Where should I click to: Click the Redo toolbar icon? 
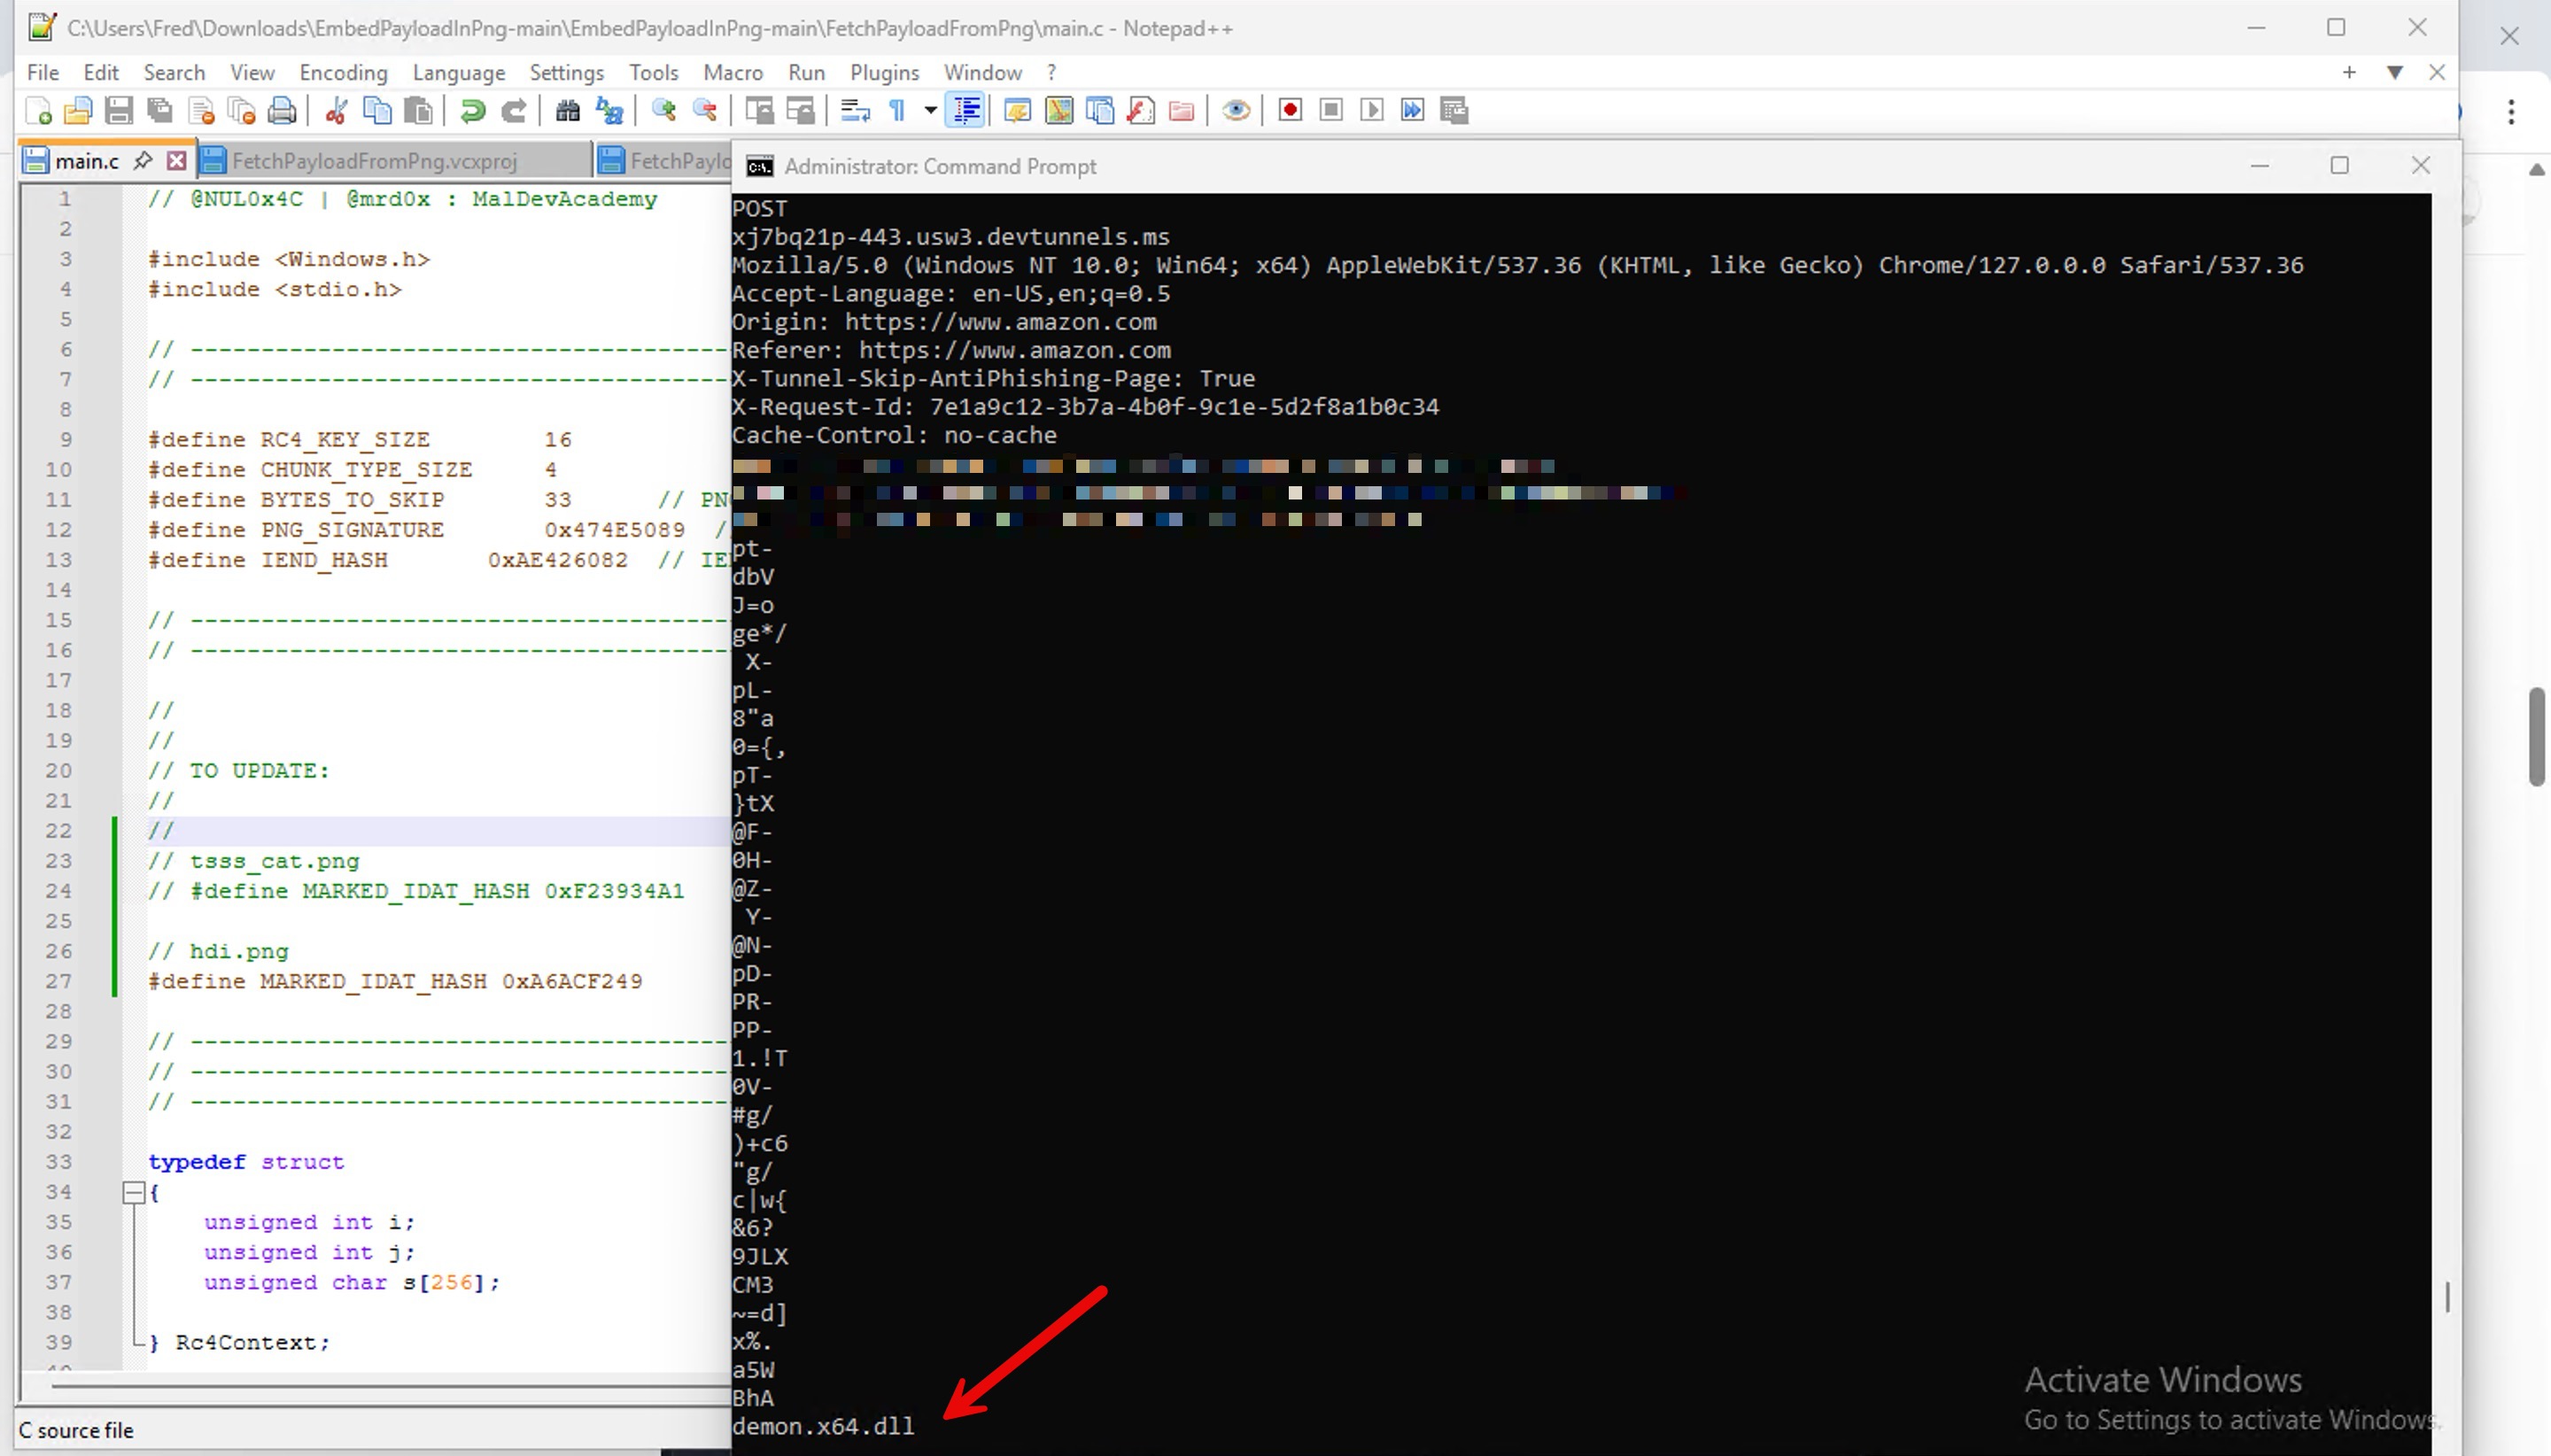pos(513,110)
